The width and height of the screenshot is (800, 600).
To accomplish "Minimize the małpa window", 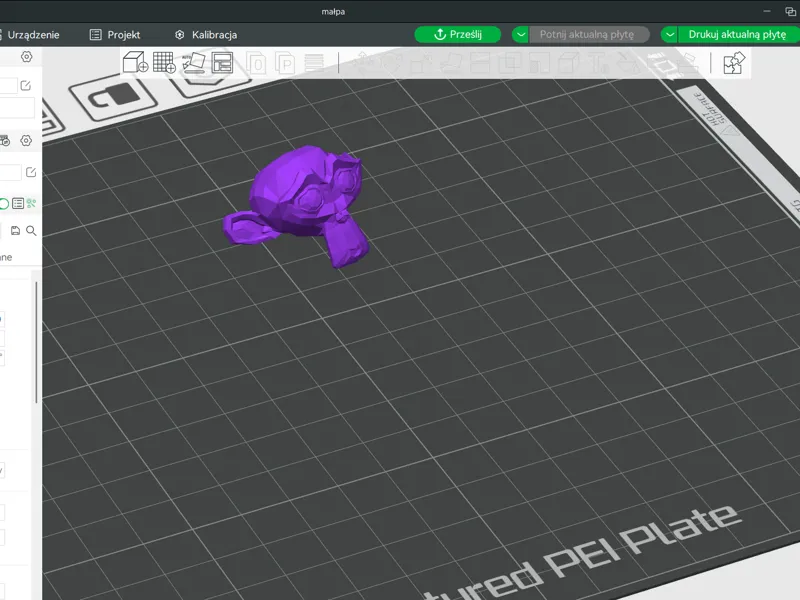I will pyautogui.click(x=767, y=11).
